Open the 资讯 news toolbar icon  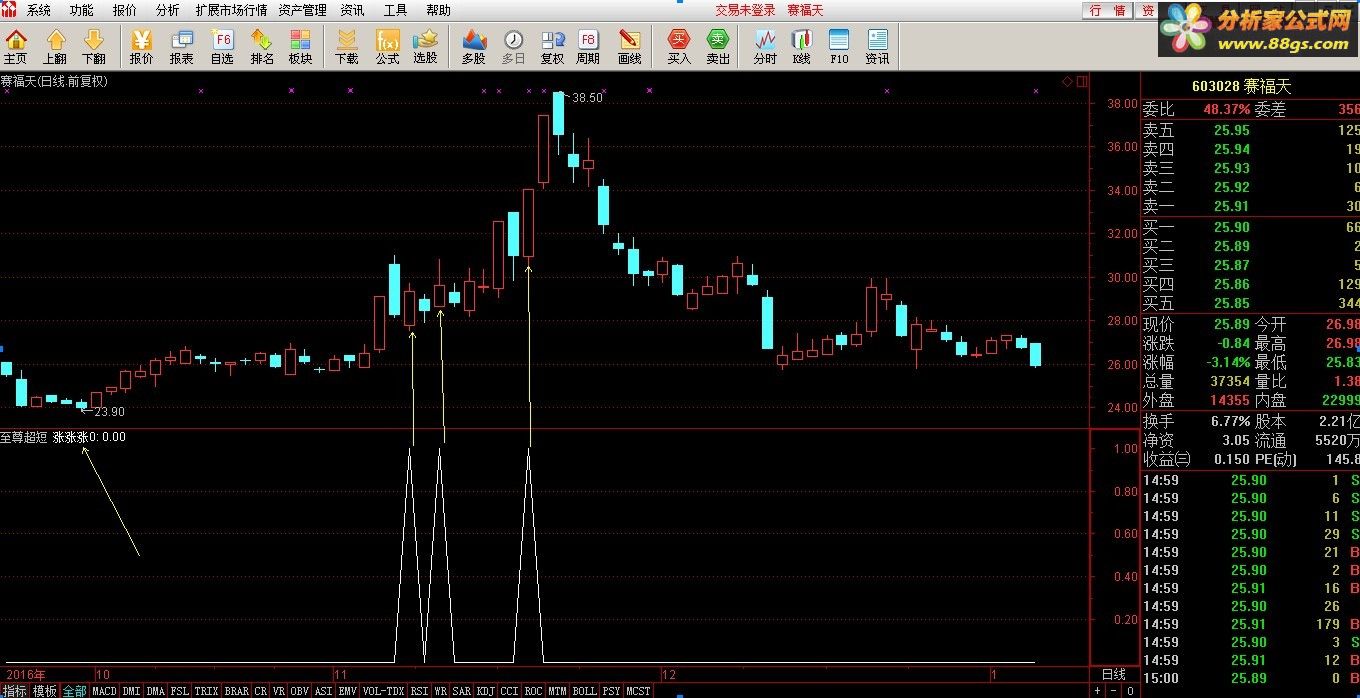click(x=877, y=47)
